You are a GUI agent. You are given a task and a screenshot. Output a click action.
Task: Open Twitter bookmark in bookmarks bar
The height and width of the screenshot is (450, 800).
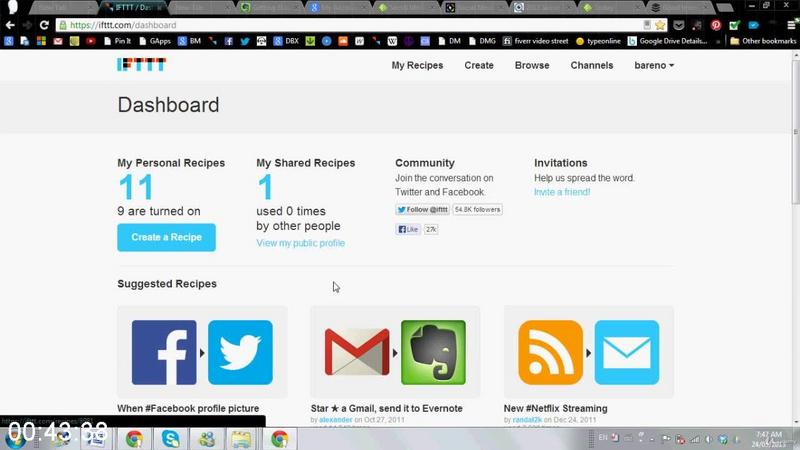click(x=245, y=41)
